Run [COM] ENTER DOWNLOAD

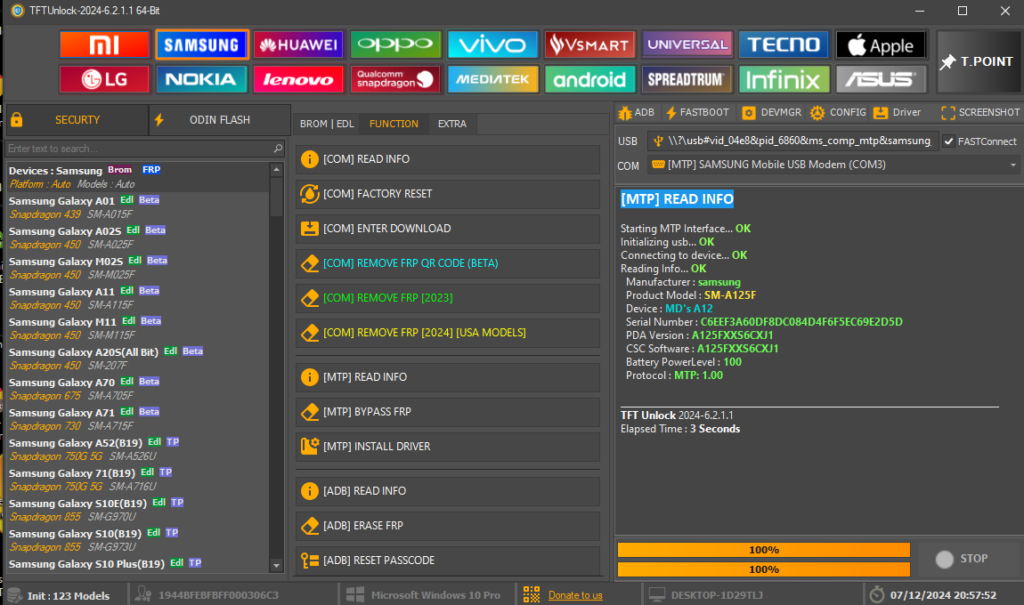(447, 228)
